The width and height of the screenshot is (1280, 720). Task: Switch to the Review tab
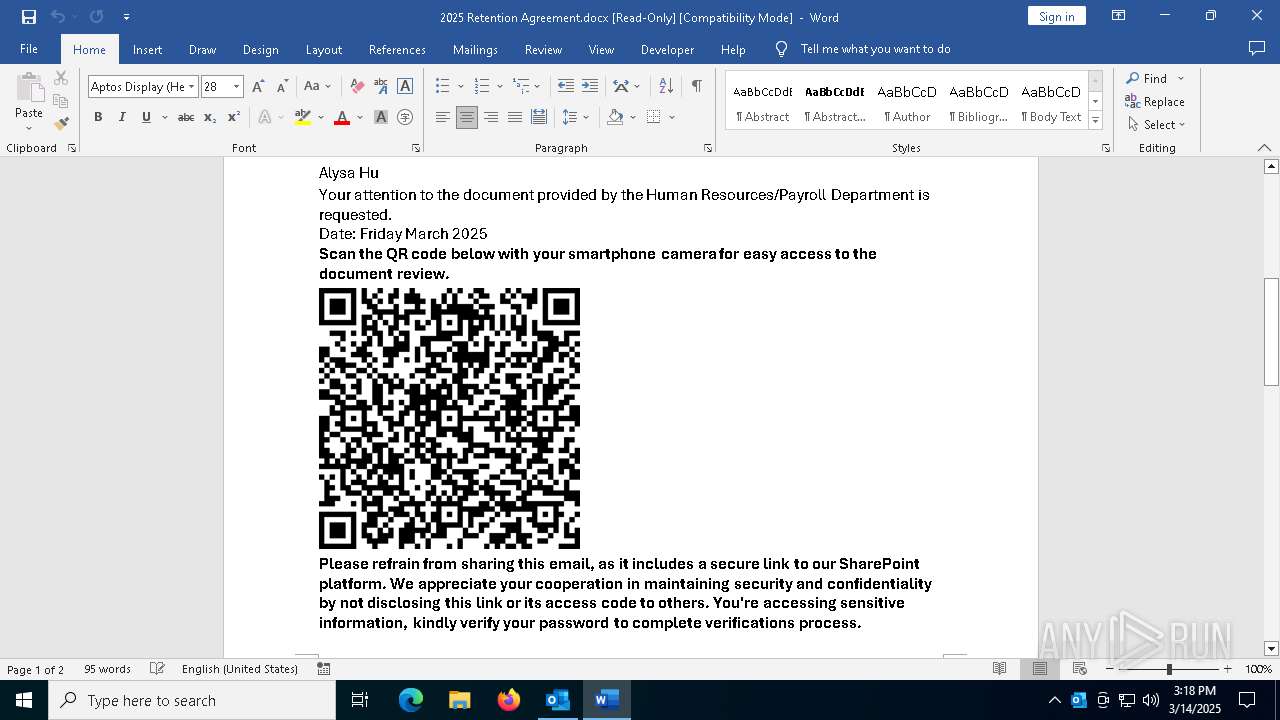point(543,49)
